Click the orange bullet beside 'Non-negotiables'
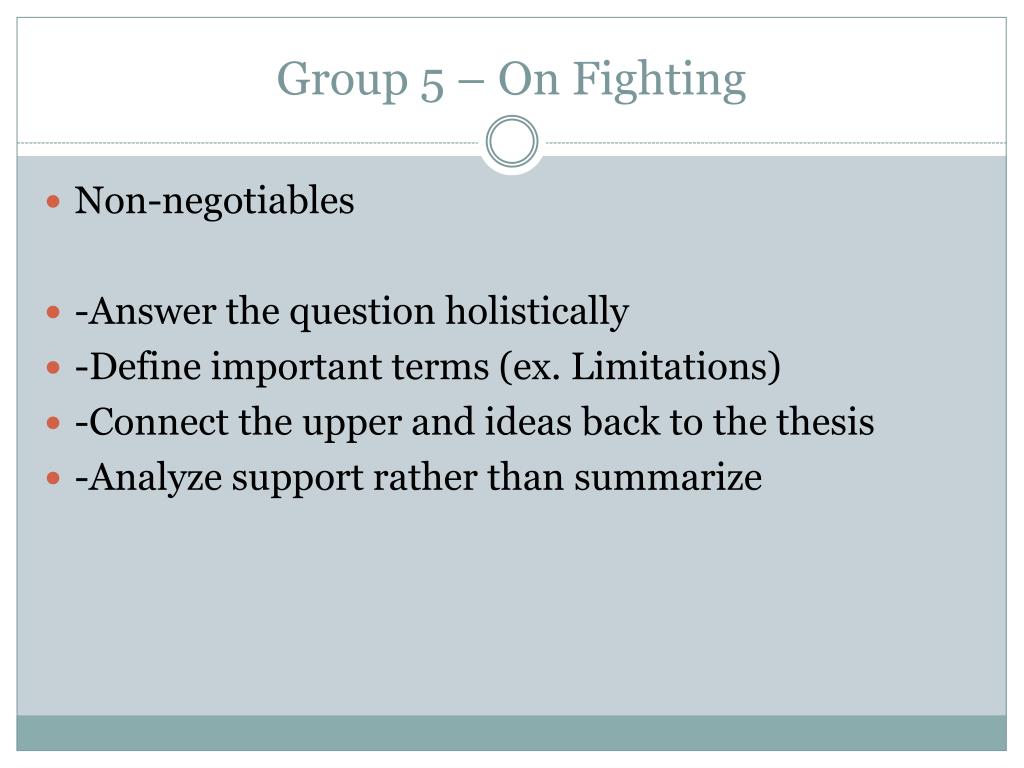This screenshot has width=1024, height=768. (x=54, y=201)
